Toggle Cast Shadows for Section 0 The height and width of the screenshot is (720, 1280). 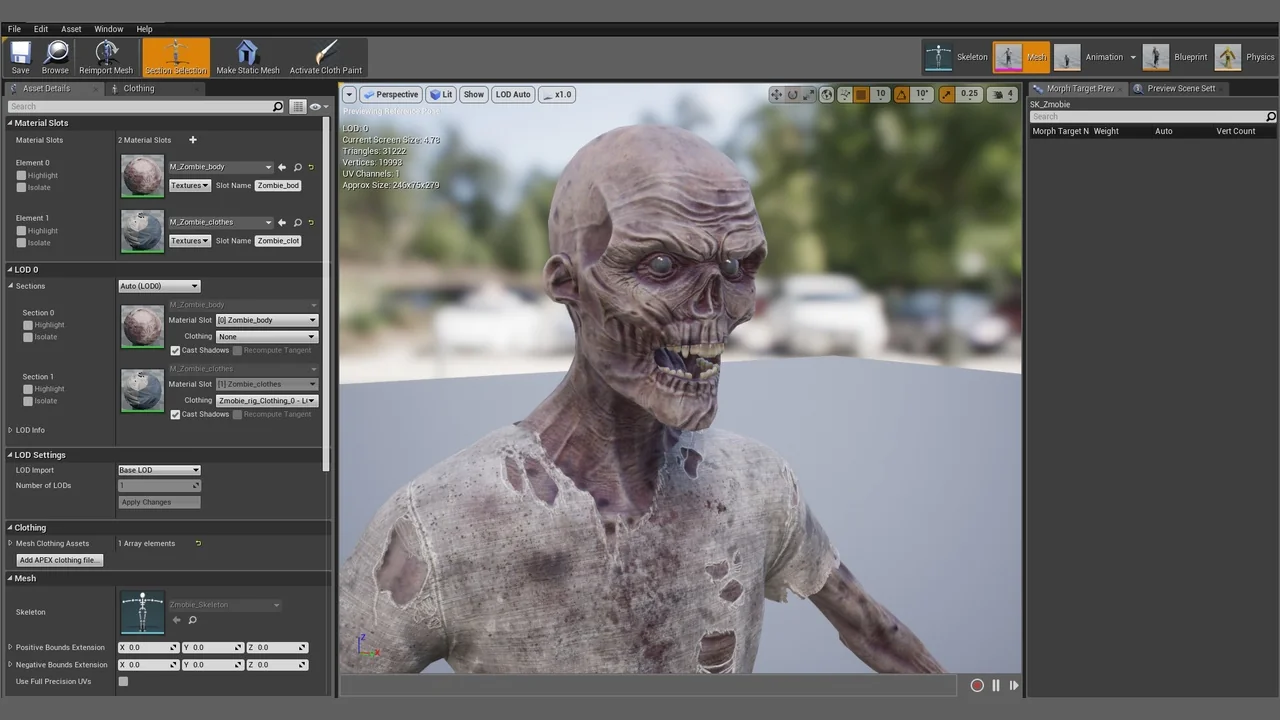175,351
